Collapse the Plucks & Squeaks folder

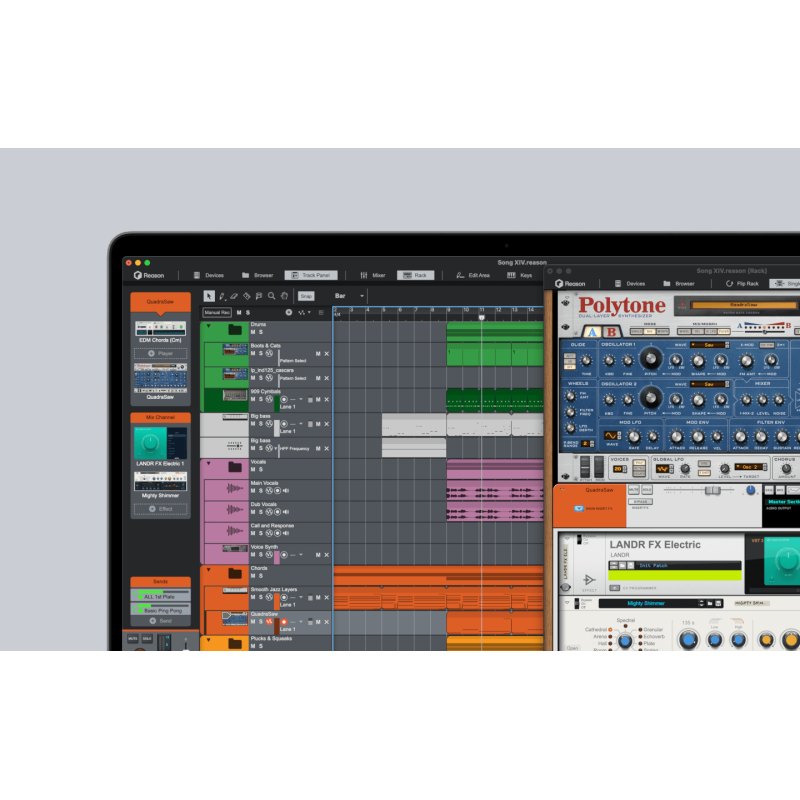(x=209, y=640)
